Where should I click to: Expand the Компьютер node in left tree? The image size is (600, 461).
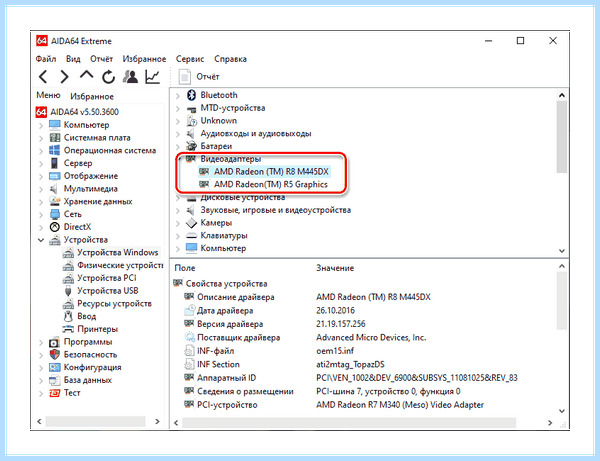(41, 125)
